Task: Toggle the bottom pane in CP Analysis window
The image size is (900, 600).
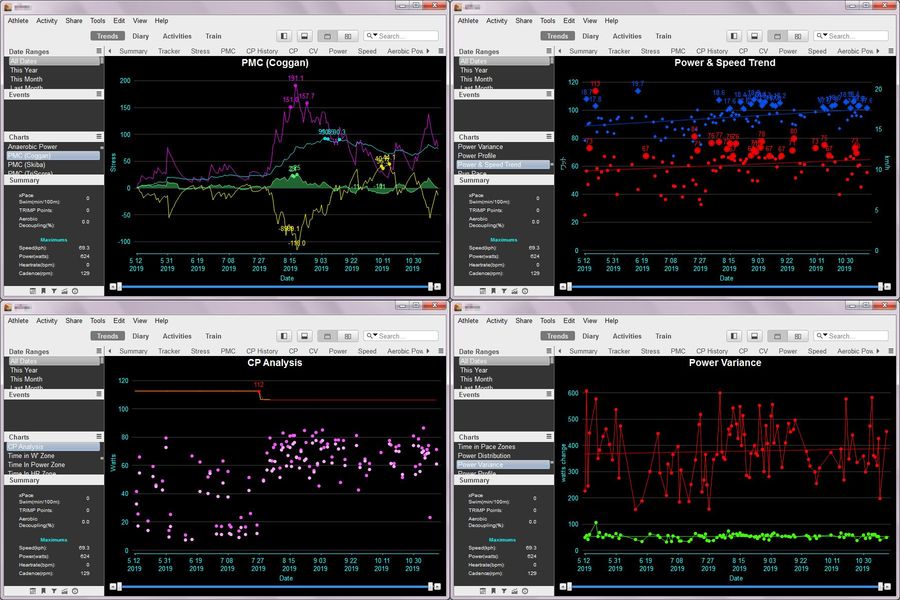Action: pyautogui.click(x=304, y=336)
